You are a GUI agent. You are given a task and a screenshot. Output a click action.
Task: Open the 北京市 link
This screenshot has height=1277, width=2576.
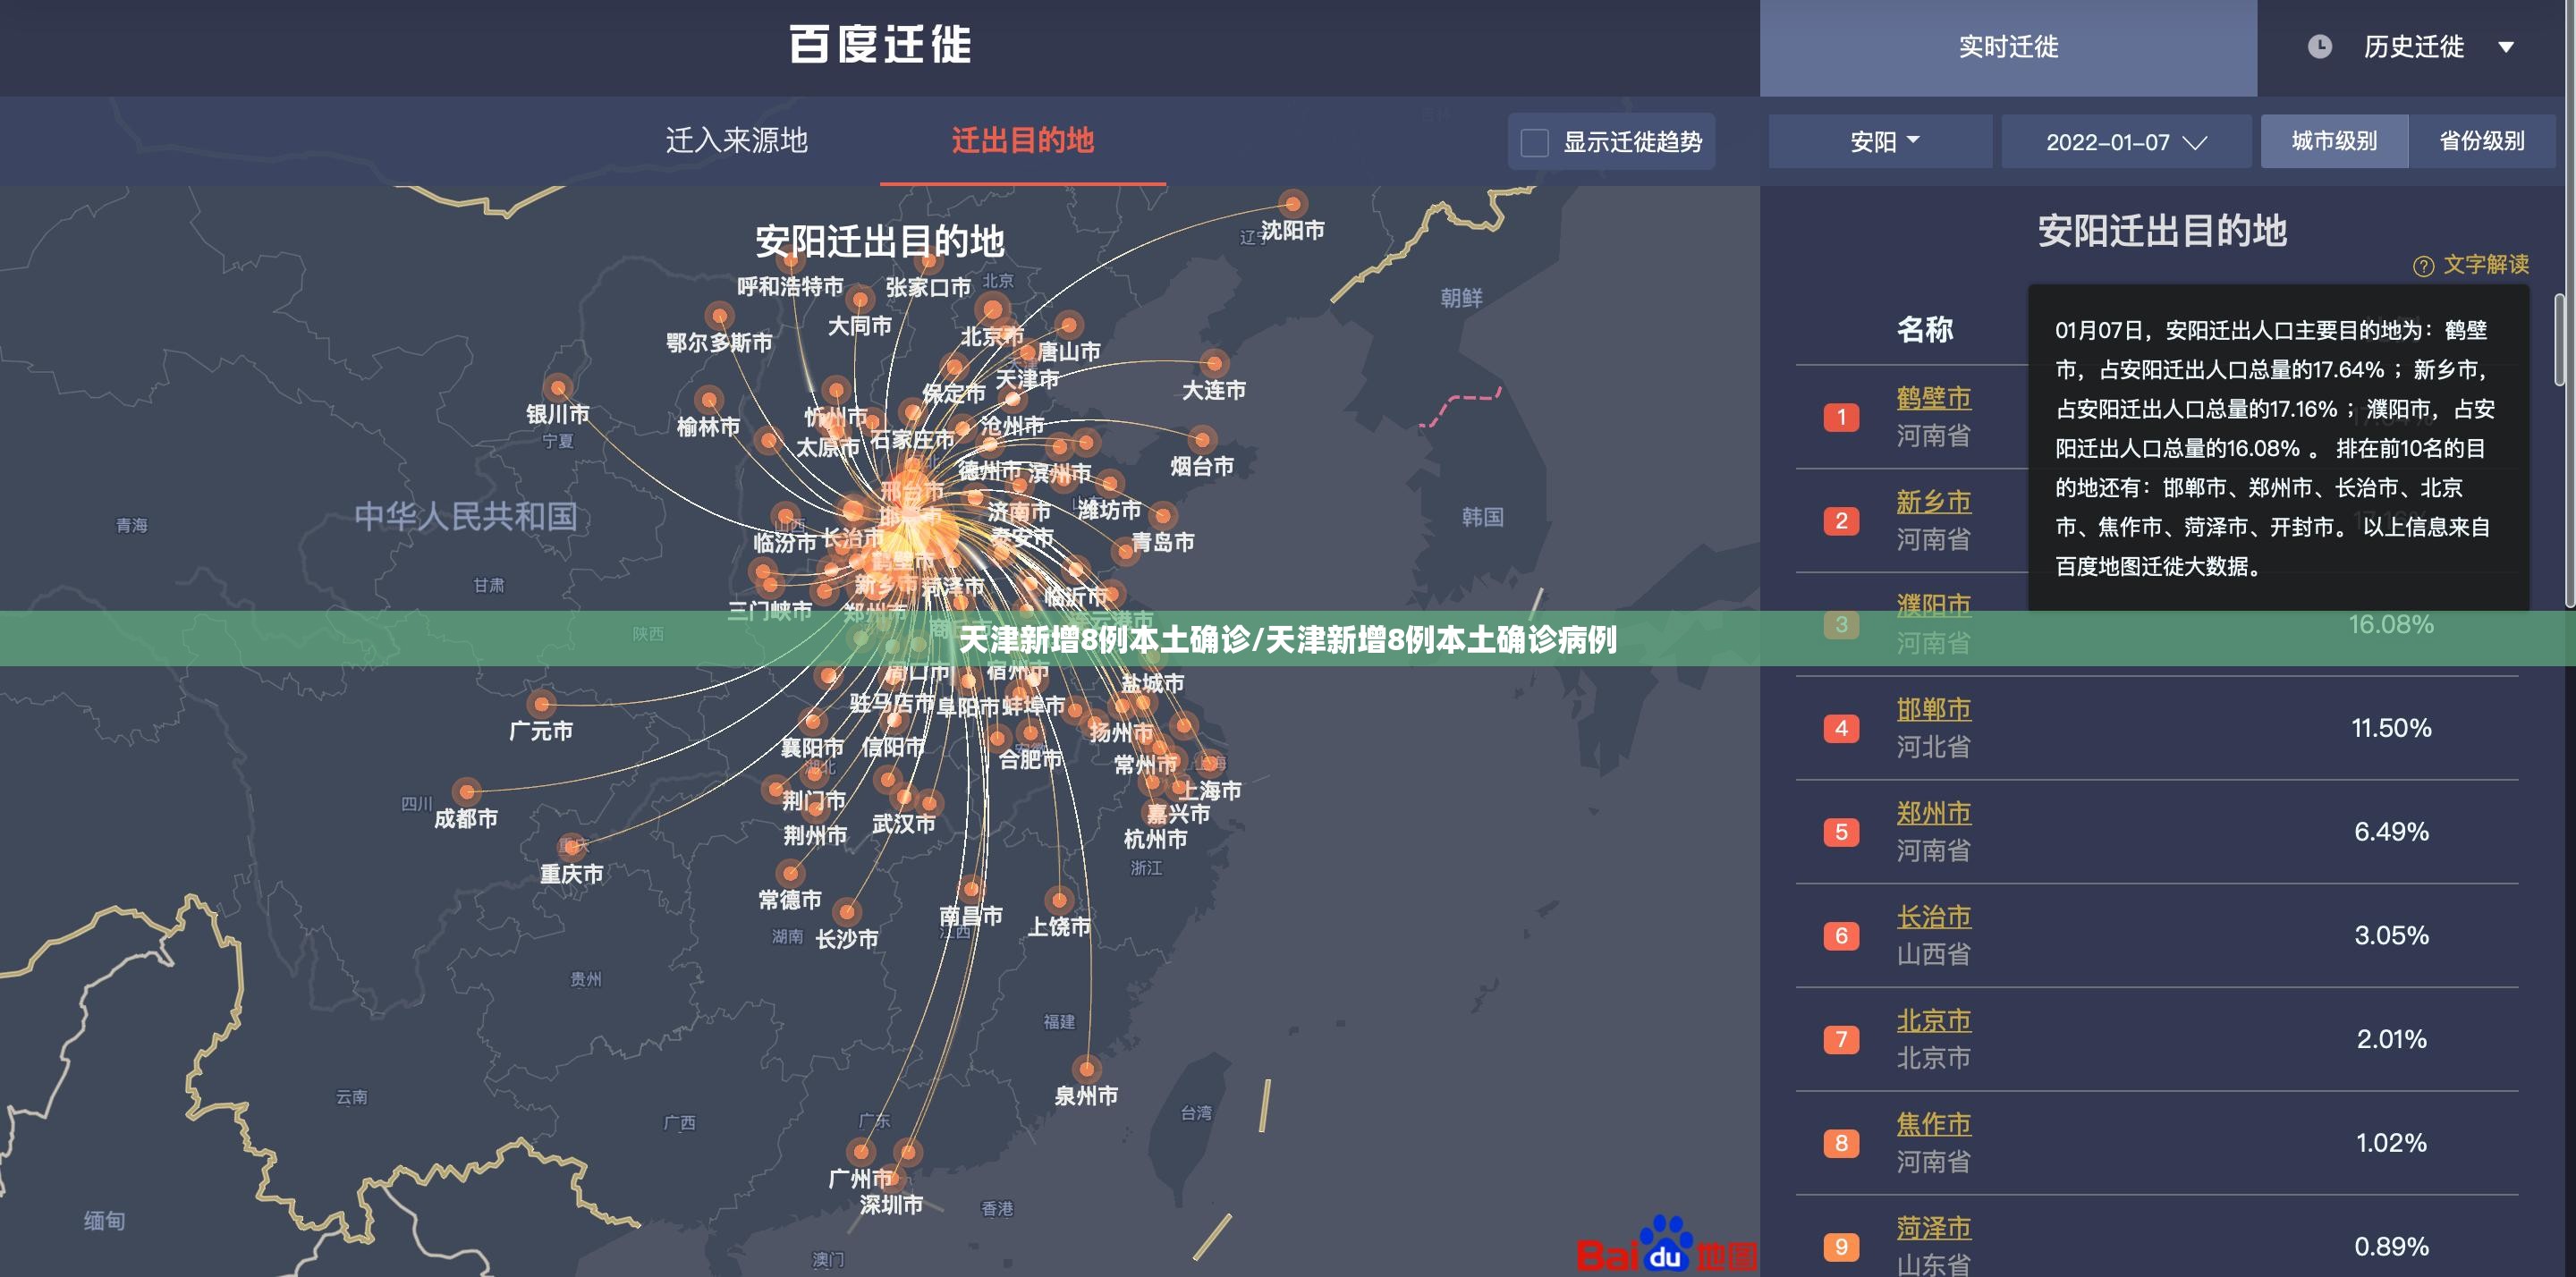pyautogui.click(x=1933, y=1021)
